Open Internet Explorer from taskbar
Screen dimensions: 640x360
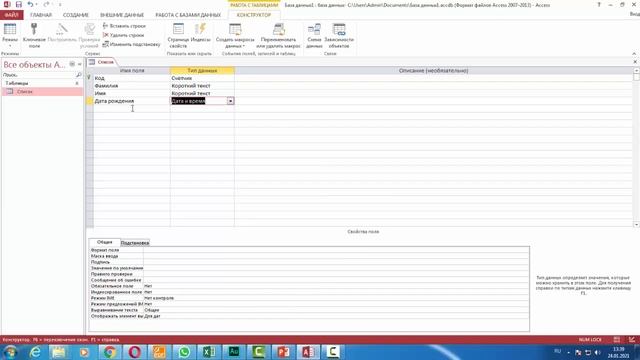point(35,352)
